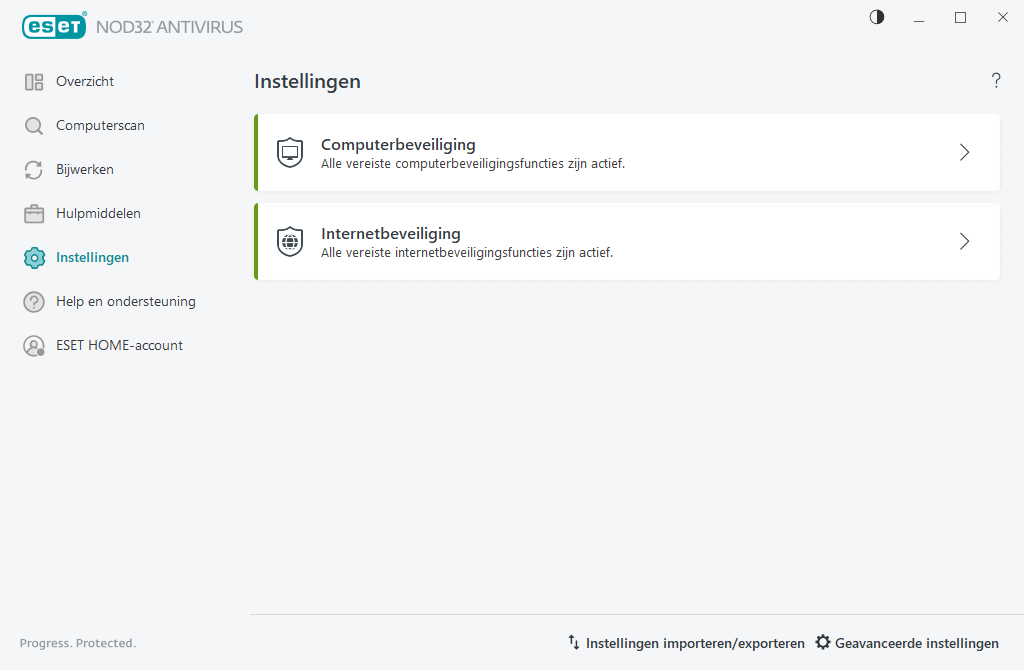Expand Internetbeveiliging with its chevron arrow
The width and height of the screenshot is (1024, 670).
click(964, 242)
